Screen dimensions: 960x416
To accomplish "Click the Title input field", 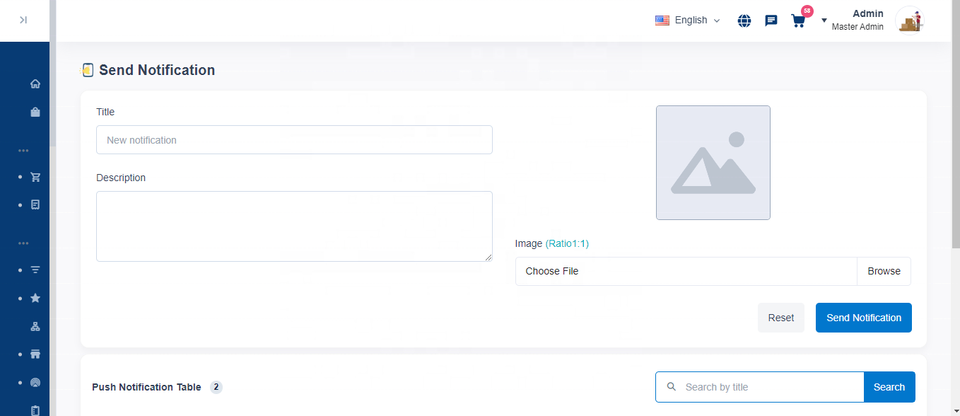I will pyautogui.click(x=294, y=140).
